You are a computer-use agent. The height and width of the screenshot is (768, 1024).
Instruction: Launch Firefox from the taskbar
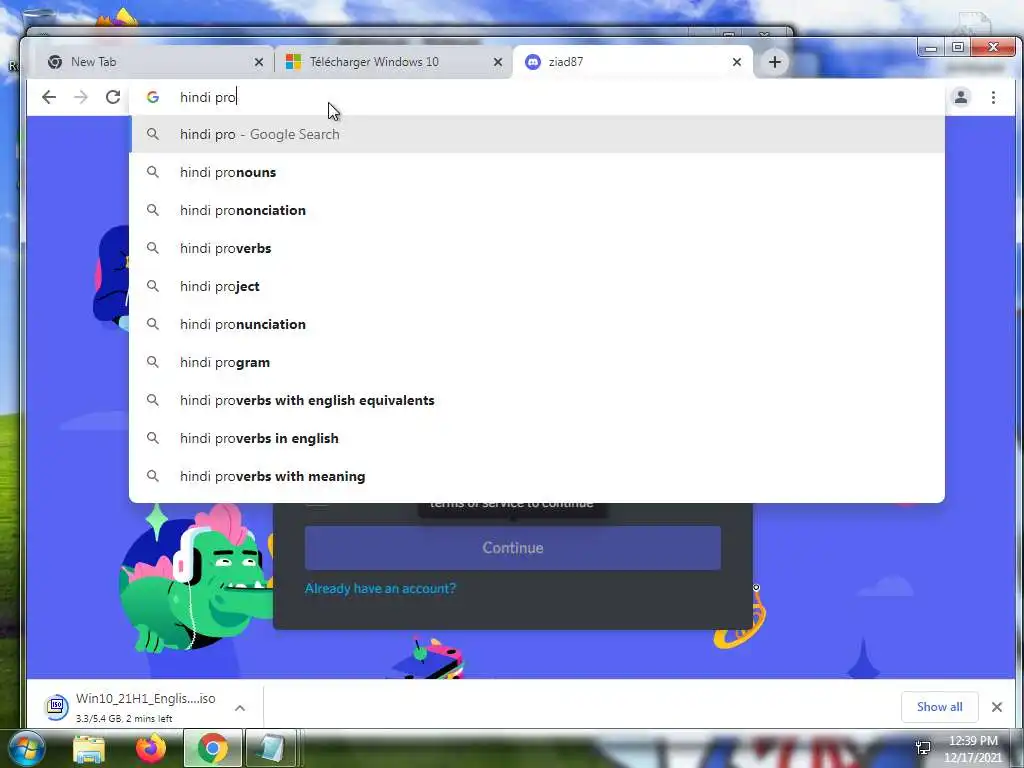click(x=151, y=748)
